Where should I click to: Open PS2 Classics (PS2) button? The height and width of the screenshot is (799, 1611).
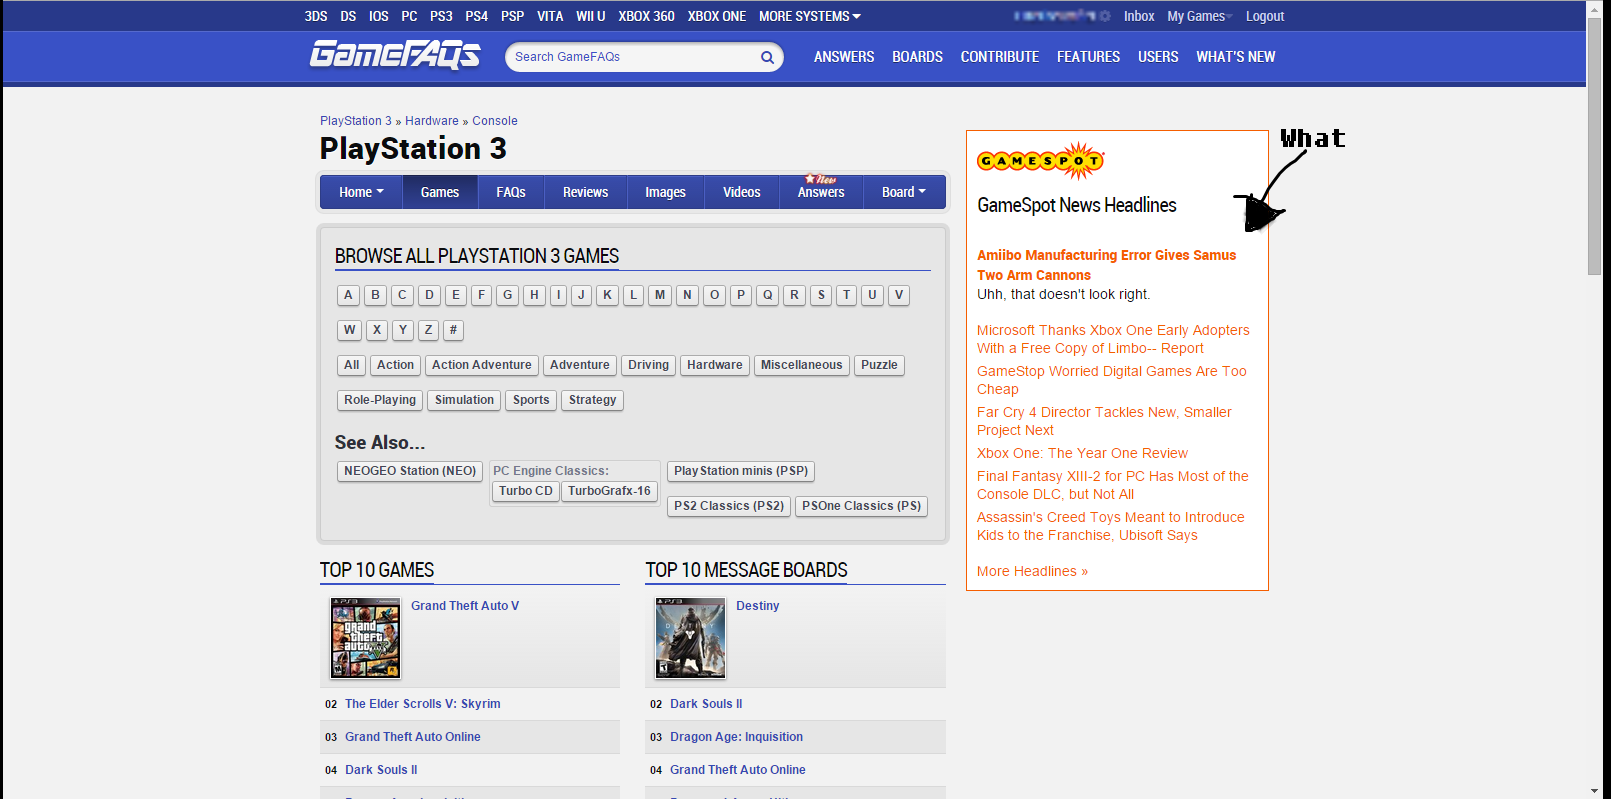(729, 506)
